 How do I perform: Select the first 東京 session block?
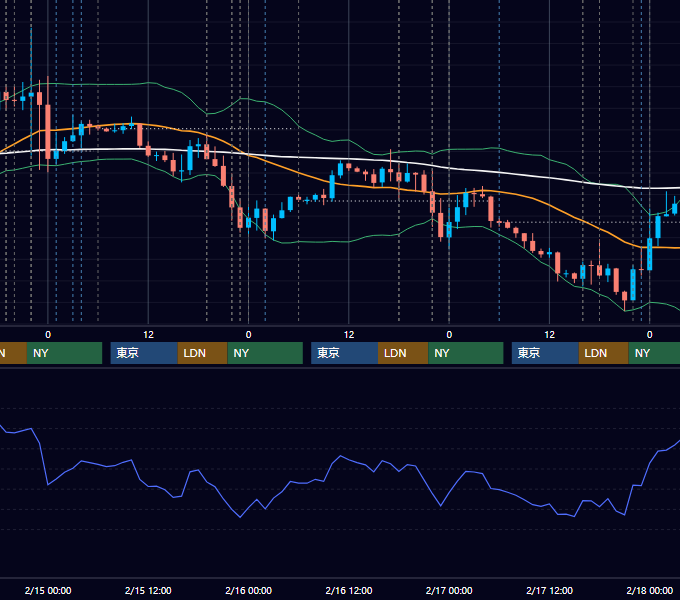click(144, 353)
